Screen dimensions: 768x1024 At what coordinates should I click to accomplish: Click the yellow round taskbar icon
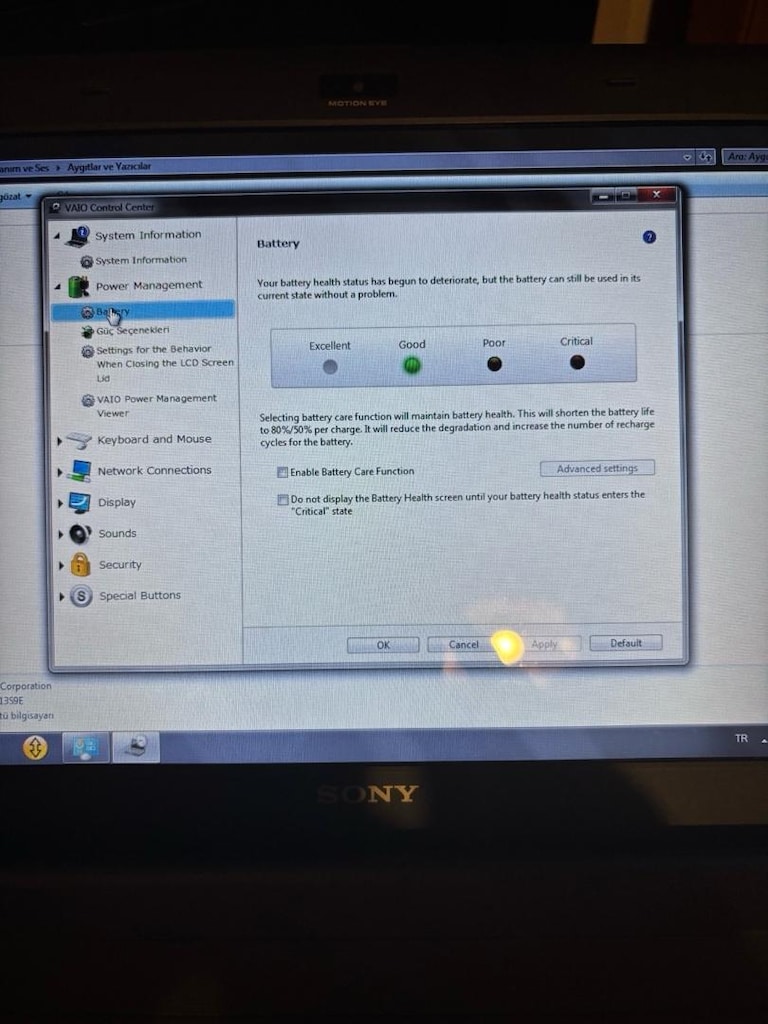(35, 747)
